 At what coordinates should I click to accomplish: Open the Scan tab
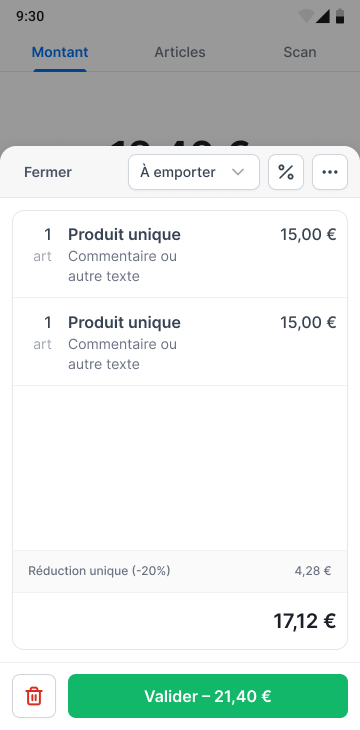tap(299, 52)
